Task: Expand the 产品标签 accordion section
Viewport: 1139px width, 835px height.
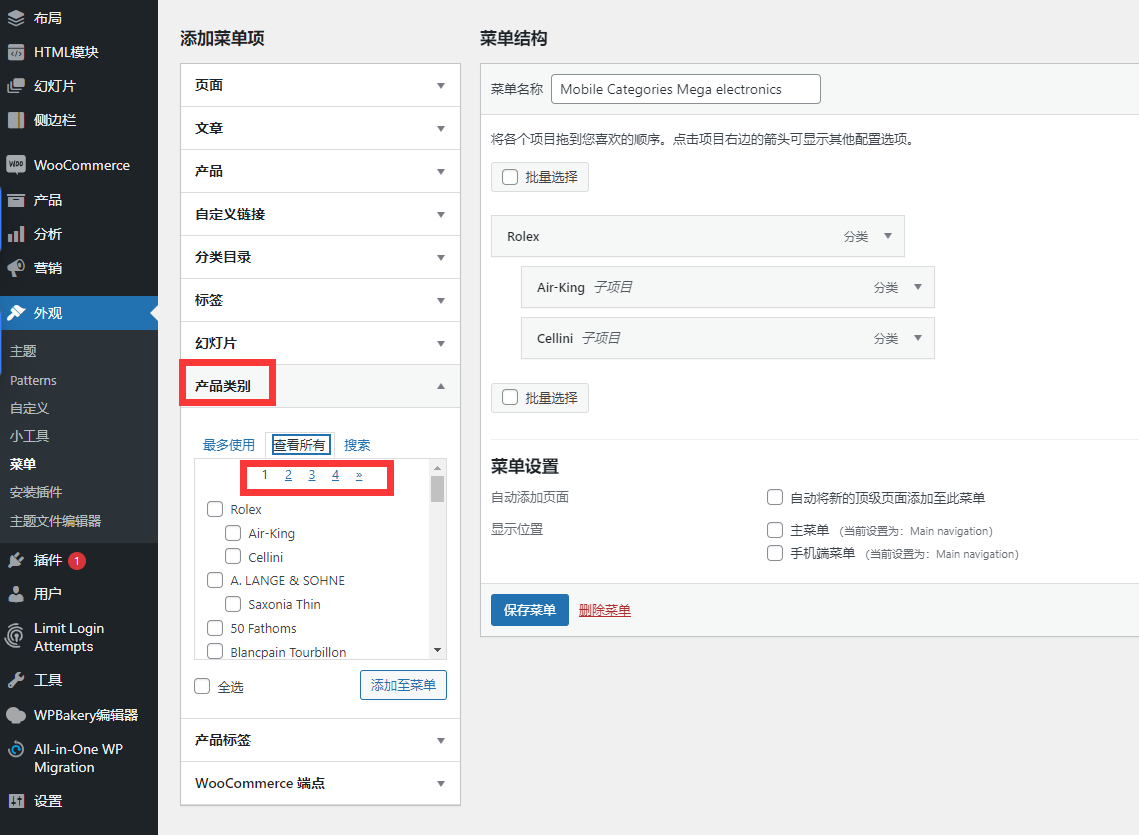Action: (x=320, y=740)
